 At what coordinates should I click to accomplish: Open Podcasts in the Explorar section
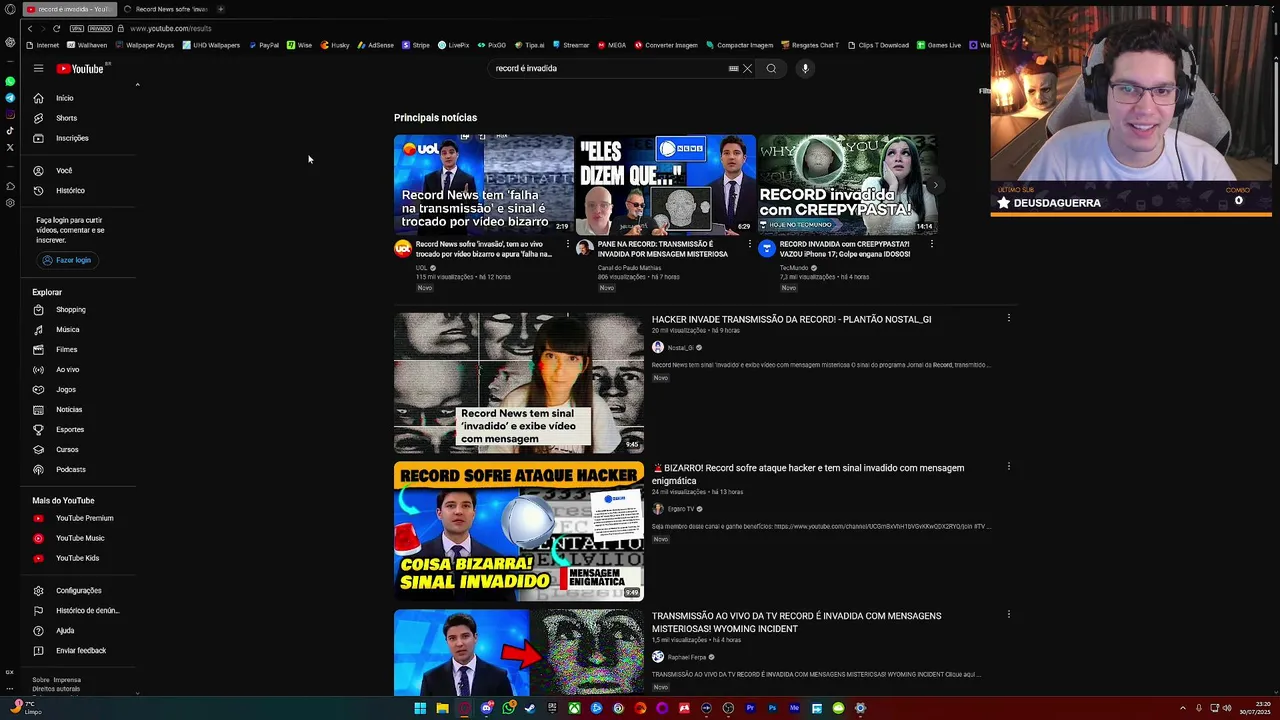(x=70, y=470)
